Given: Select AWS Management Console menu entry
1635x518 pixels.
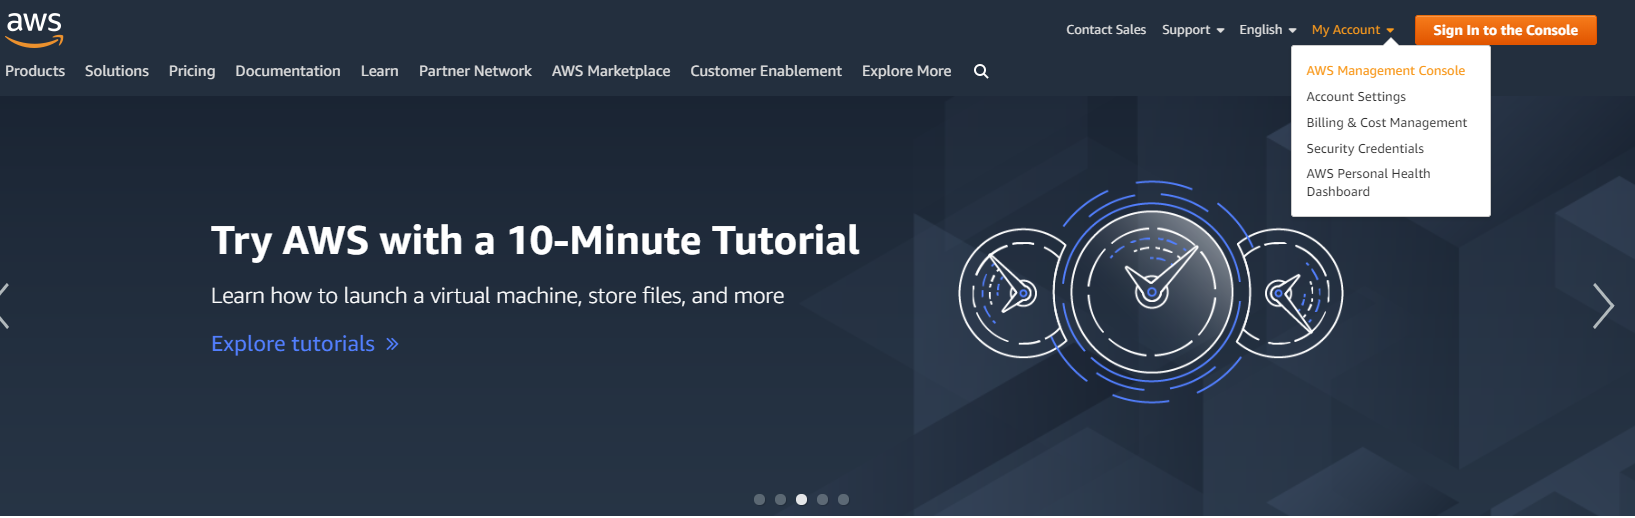Looking at the screenshot, I should (1386, 71).
